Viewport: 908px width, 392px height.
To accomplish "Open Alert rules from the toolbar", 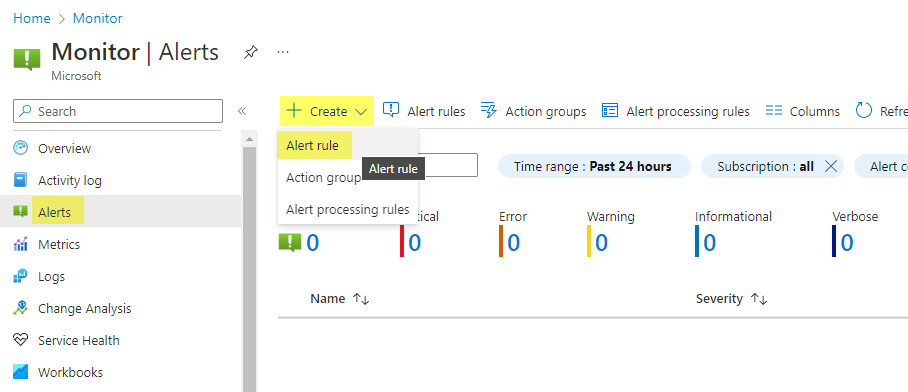I will click(x=424, y=111).
